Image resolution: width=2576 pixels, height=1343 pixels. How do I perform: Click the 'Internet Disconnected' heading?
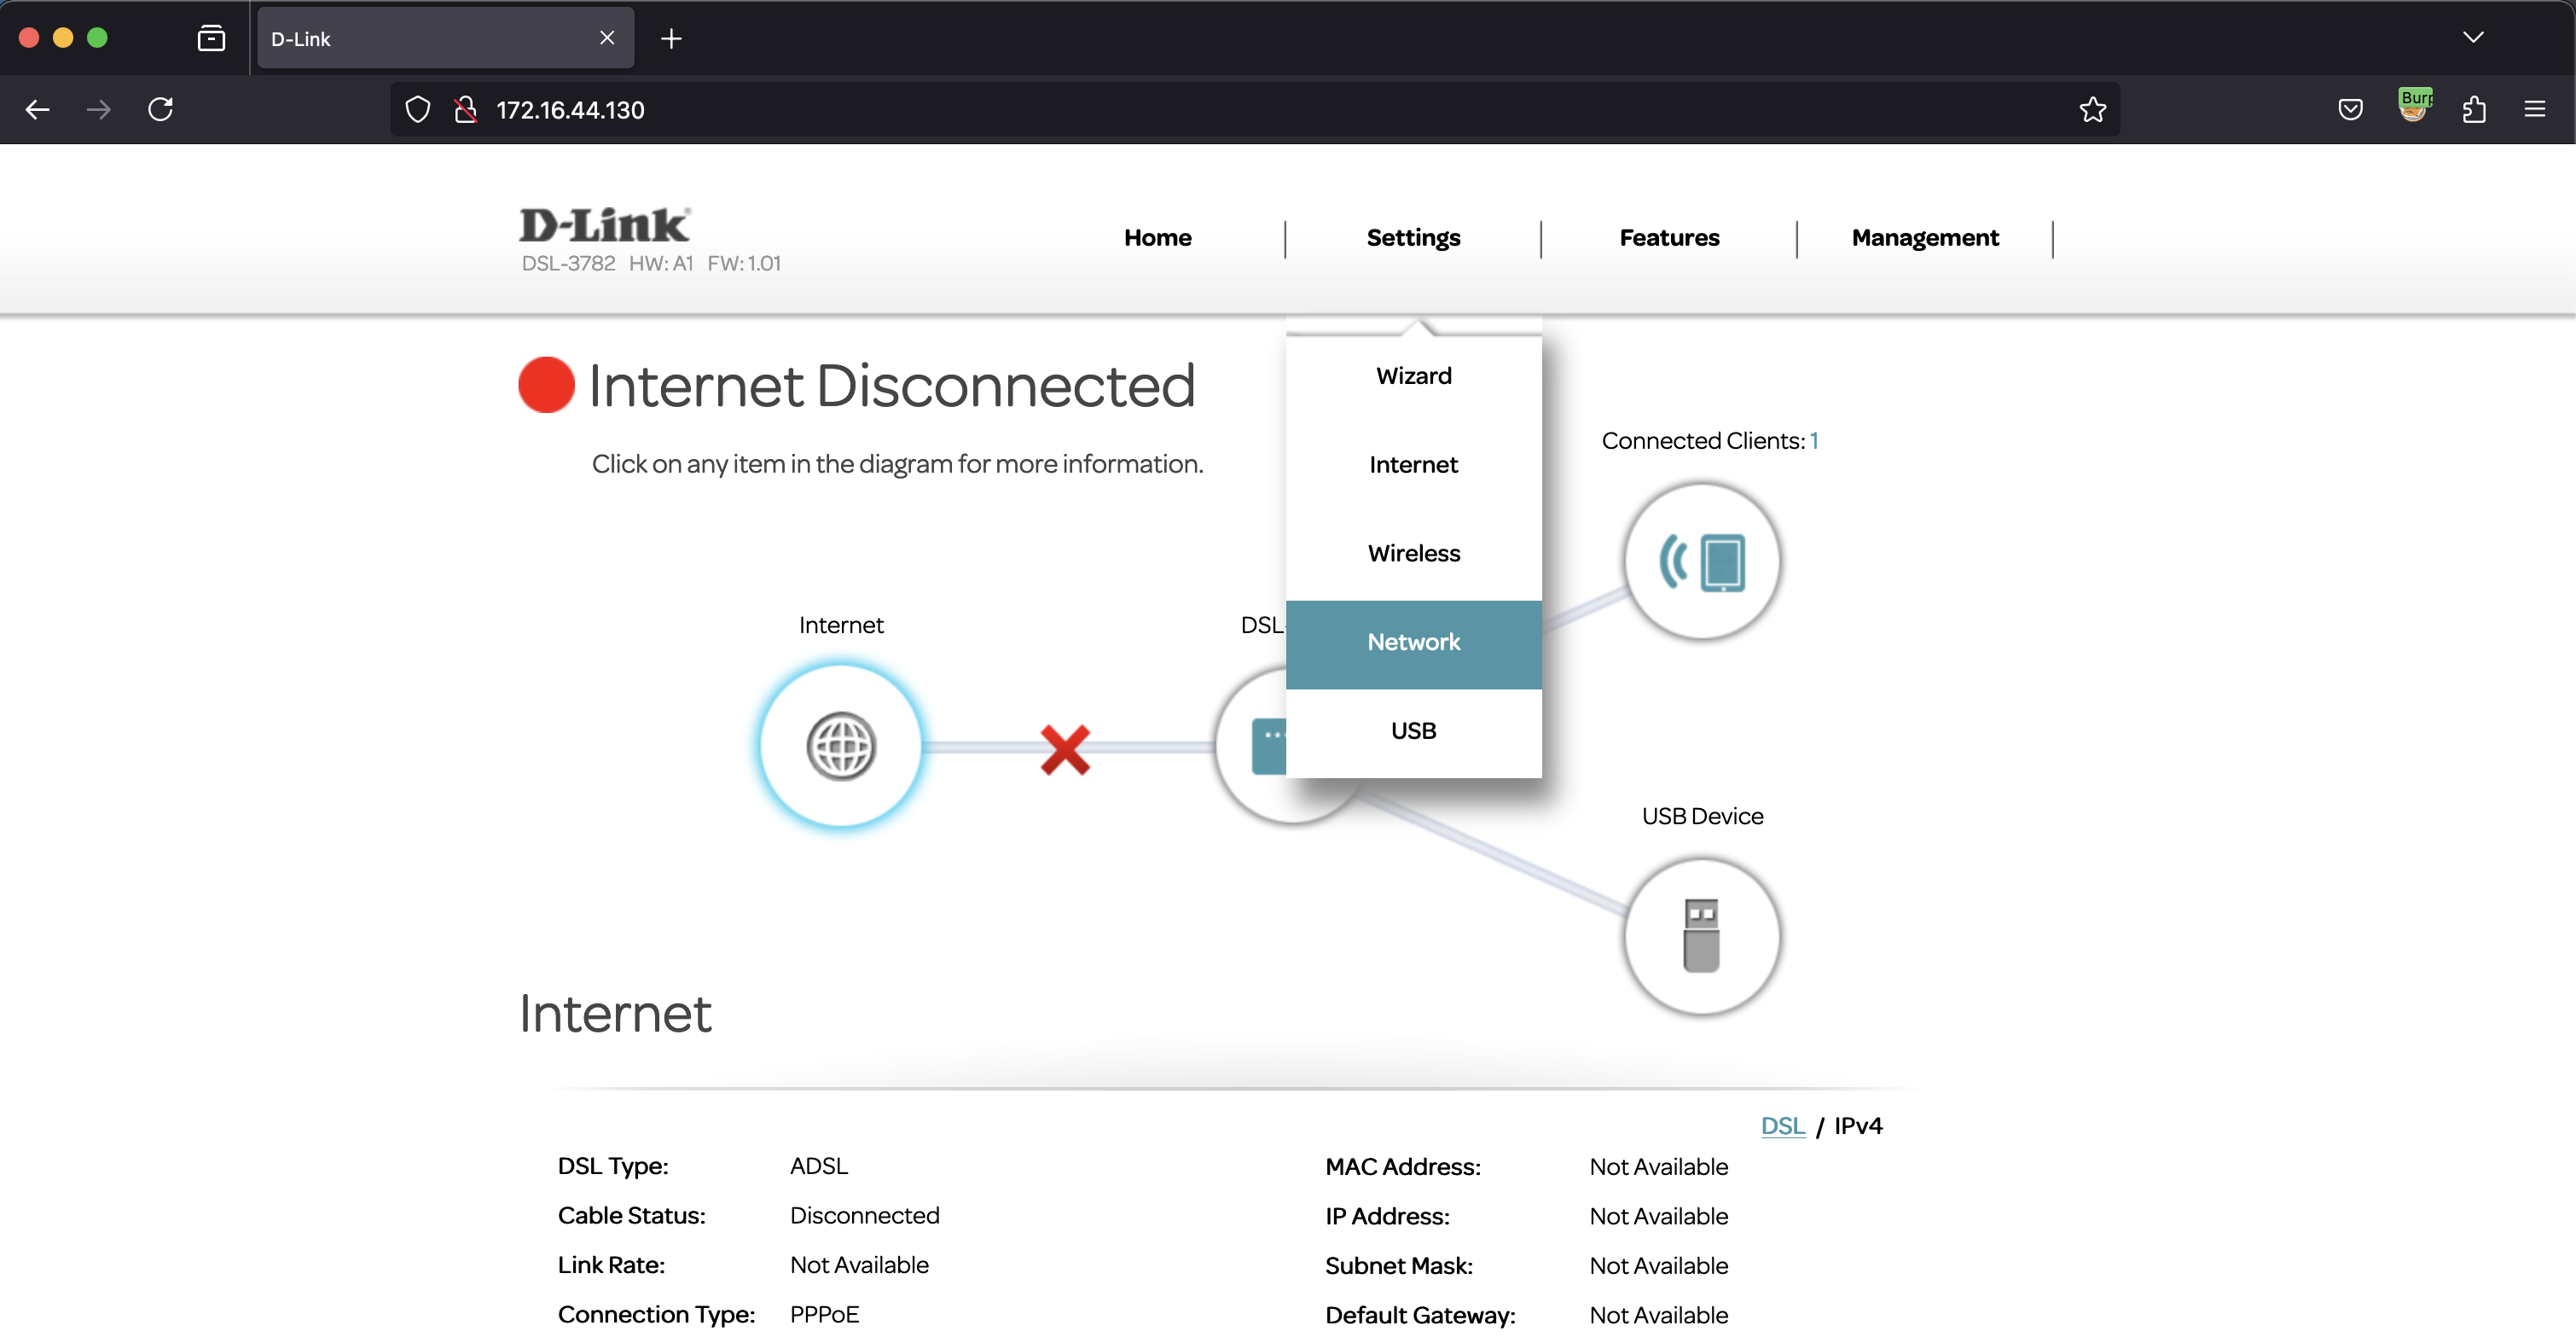[x=891, y=386]
